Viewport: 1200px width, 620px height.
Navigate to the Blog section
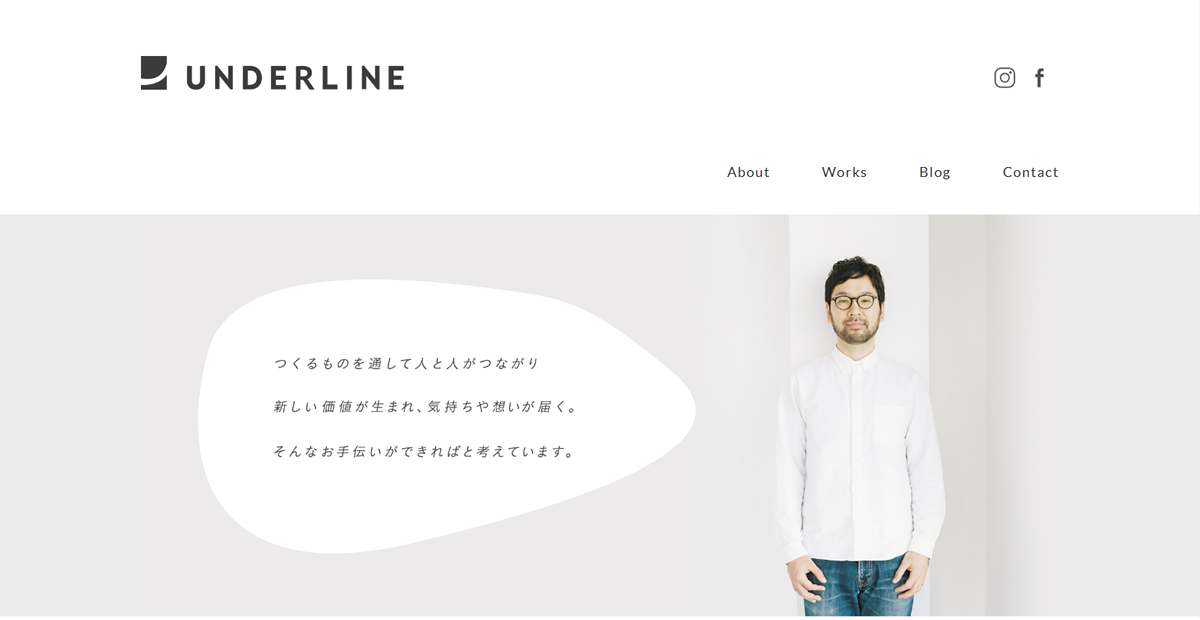(935, 172)
